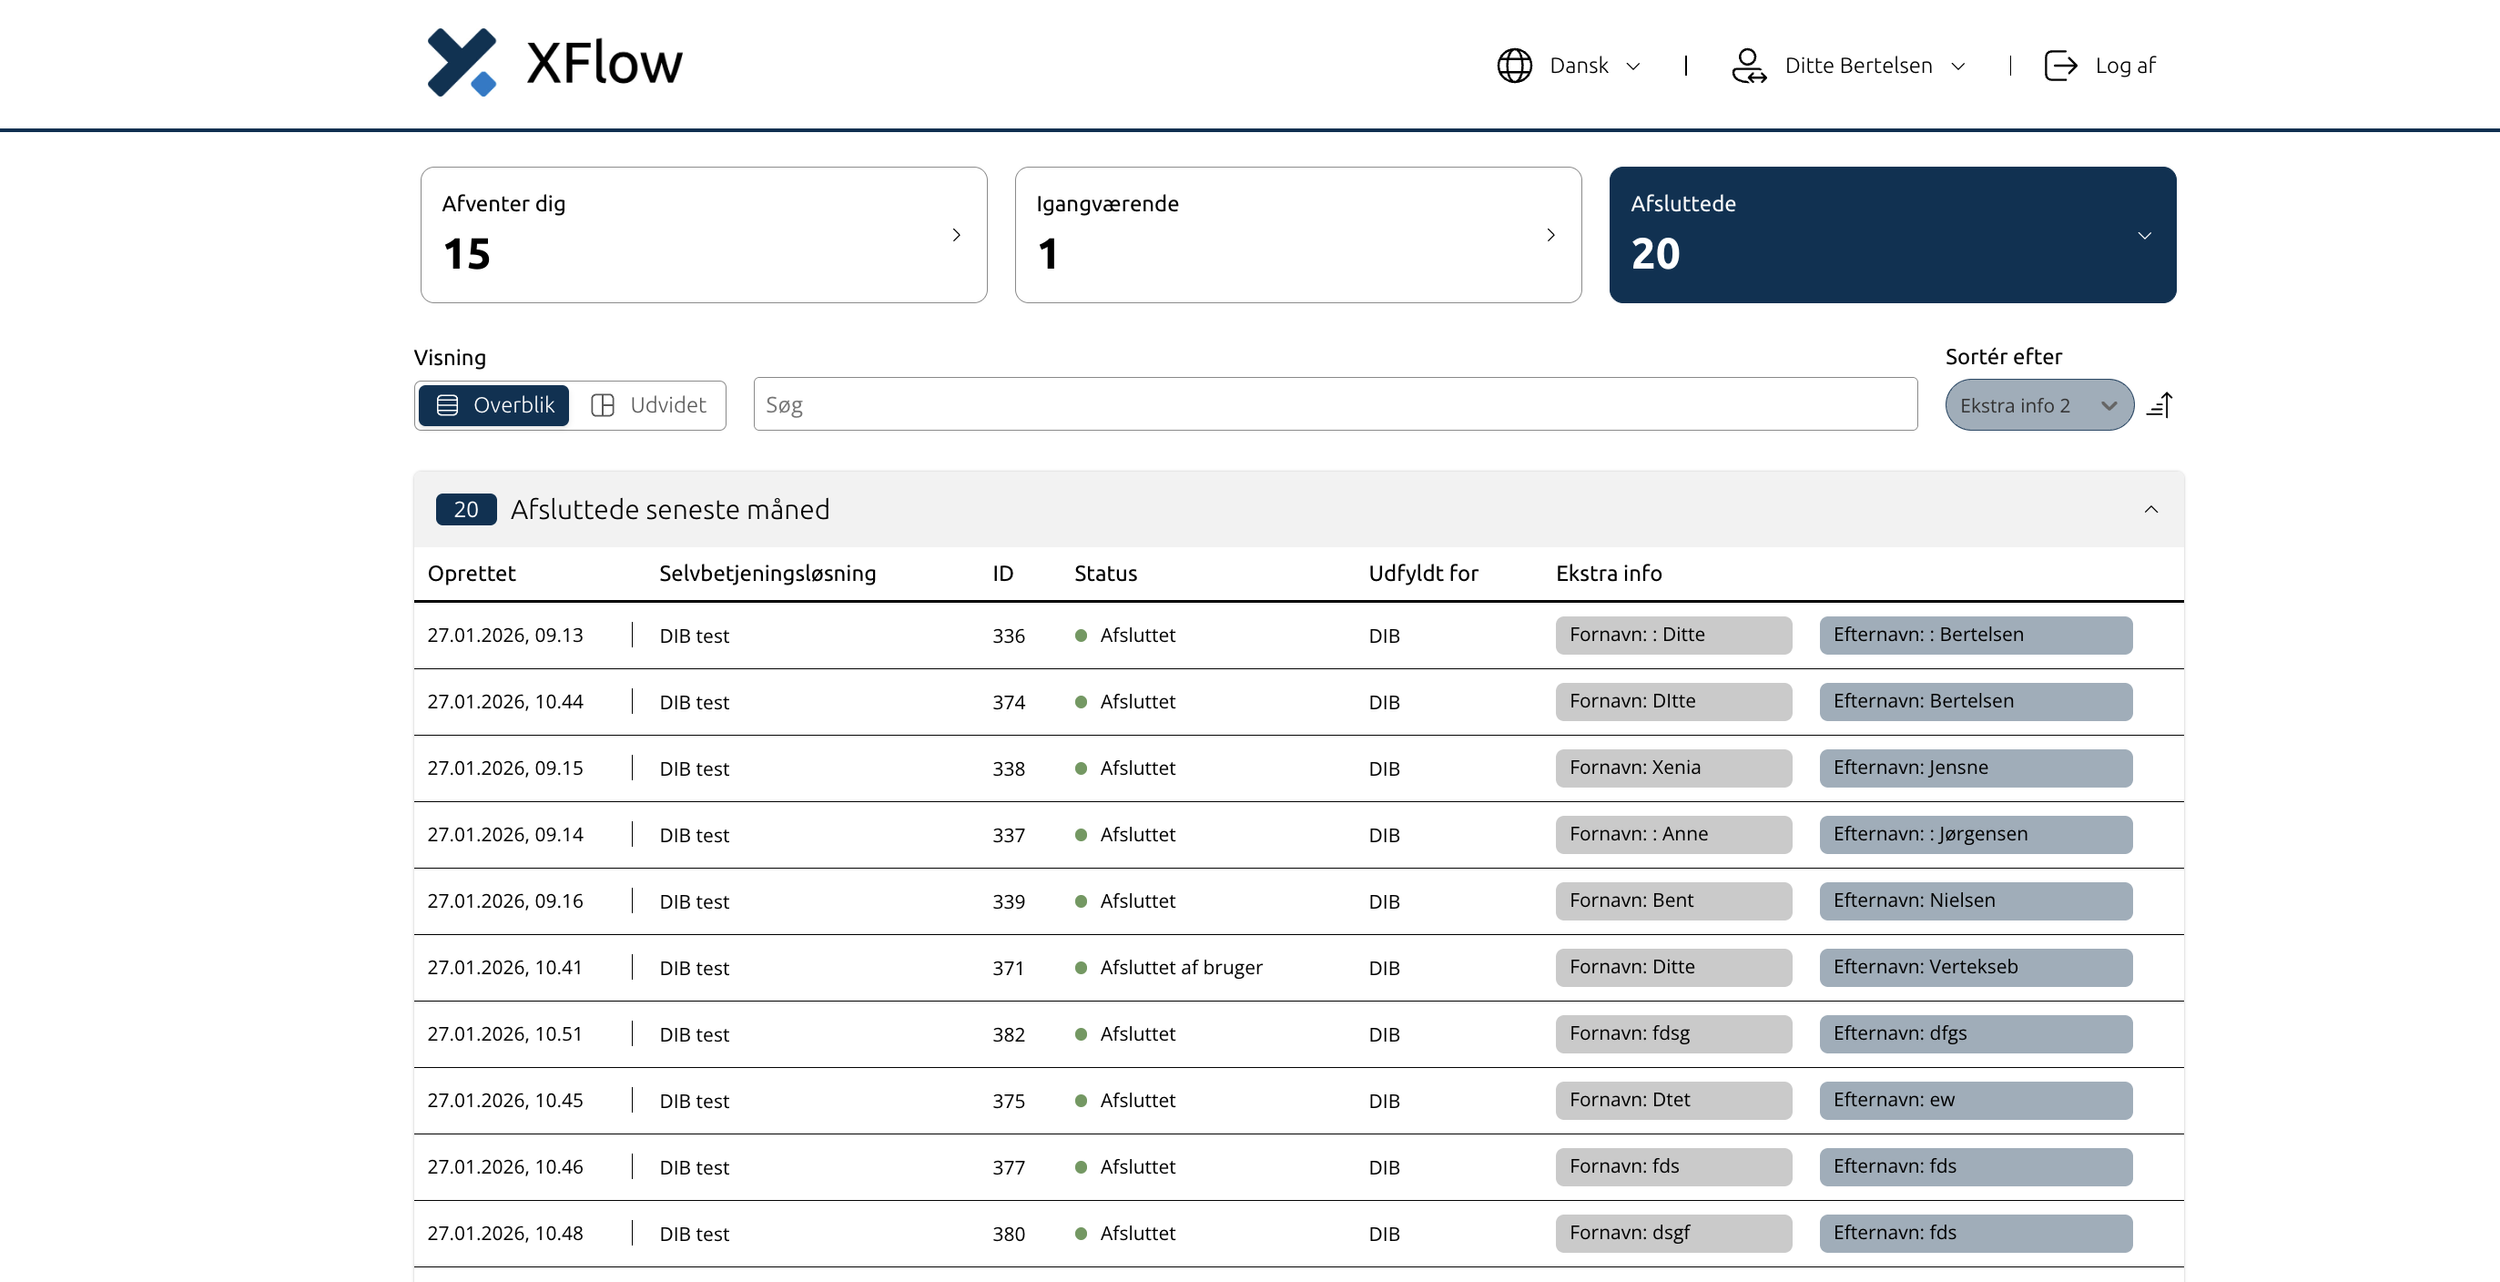
Task: Toggle the sort direction icon
Action: [x=2160, y=405]
